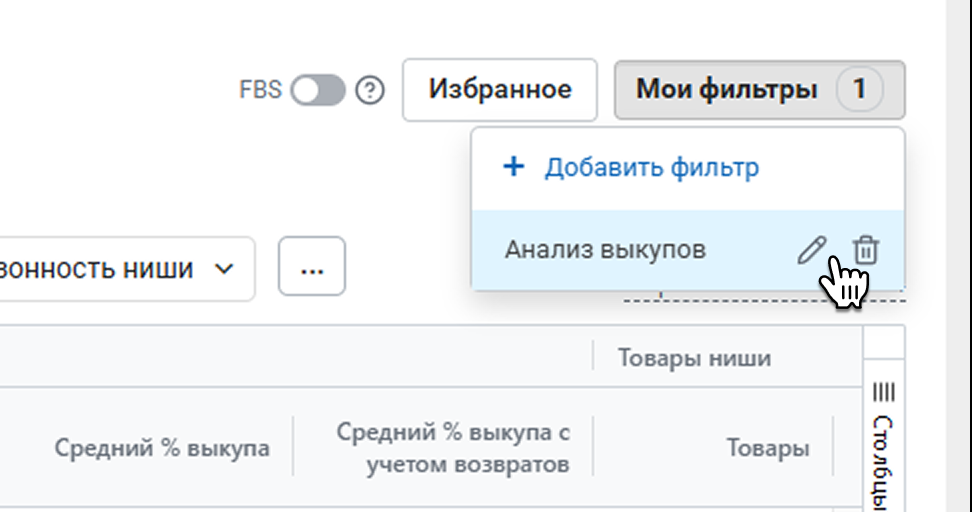Delete Анализ выкупов with the trash icon
The height and width of the screenshot is (512, 972).
(x=865, y=250)
